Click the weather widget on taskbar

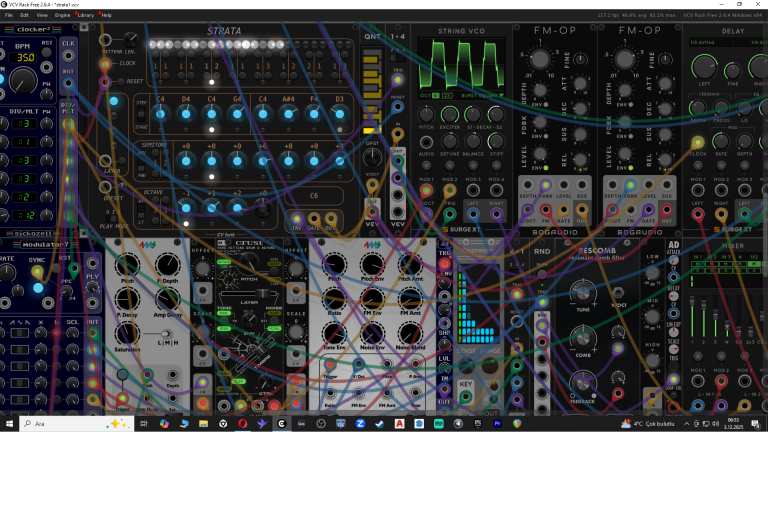coord(648,424)
